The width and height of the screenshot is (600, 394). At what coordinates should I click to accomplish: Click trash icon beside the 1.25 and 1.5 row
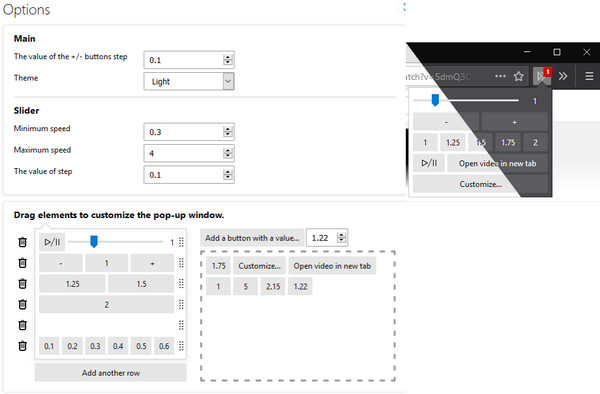point(23,284)
